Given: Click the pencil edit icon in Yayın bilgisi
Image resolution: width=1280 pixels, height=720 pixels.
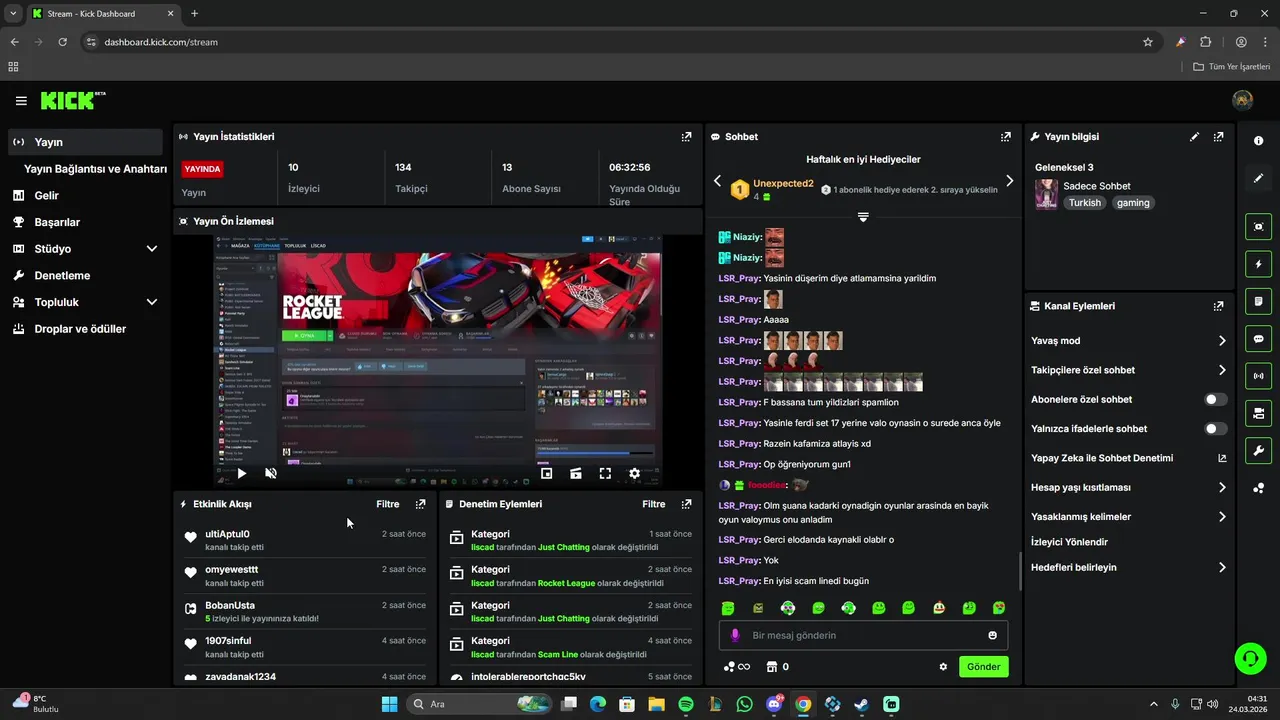Looking at the screenshot, I should (1194, 137).
